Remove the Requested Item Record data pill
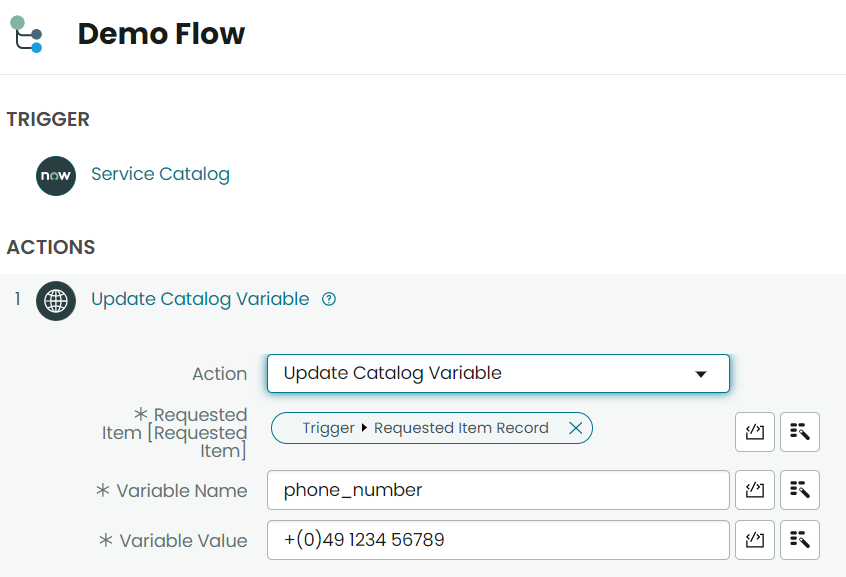Screen dimensions: 846x577 point(575,428)
